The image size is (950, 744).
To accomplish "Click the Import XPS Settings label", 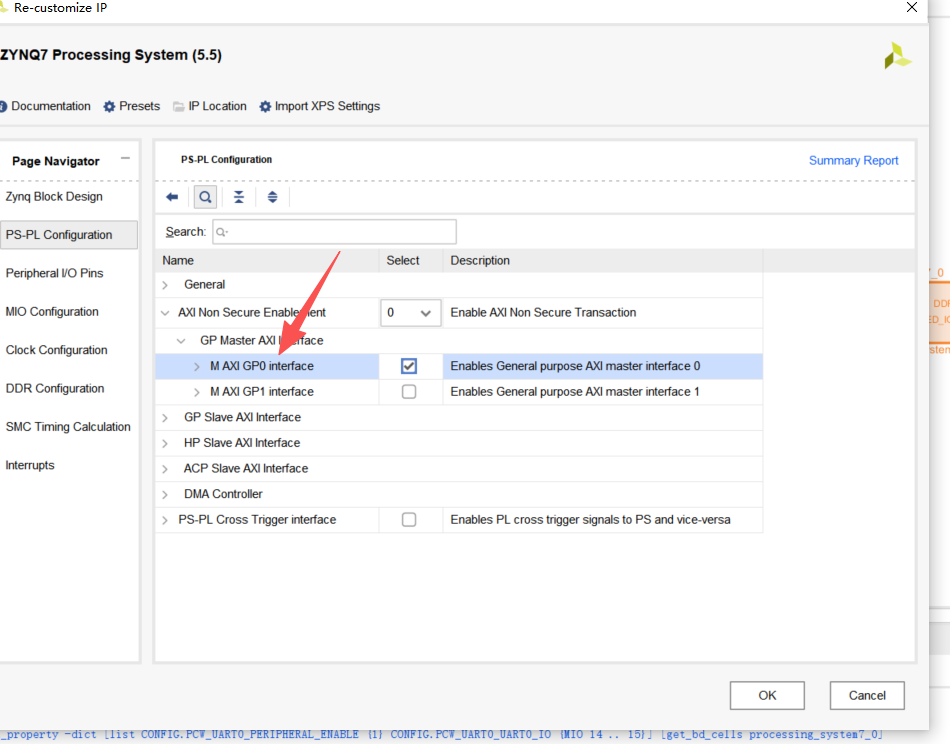I will (x=327, y=107).
